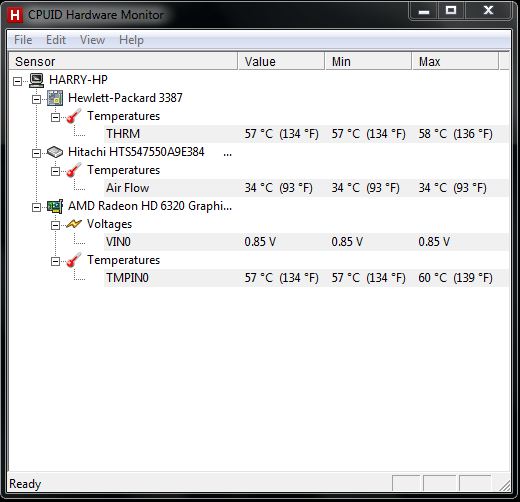Collapse the AMD Radeon HD 6320 node

click(36, 207)
